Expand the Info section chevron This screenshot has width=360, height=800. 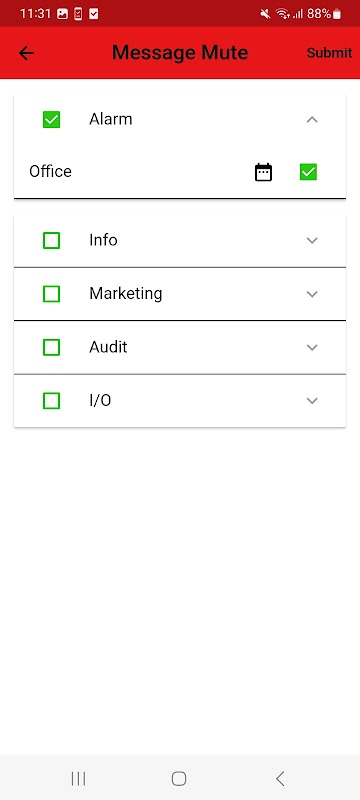pos(312,240)
